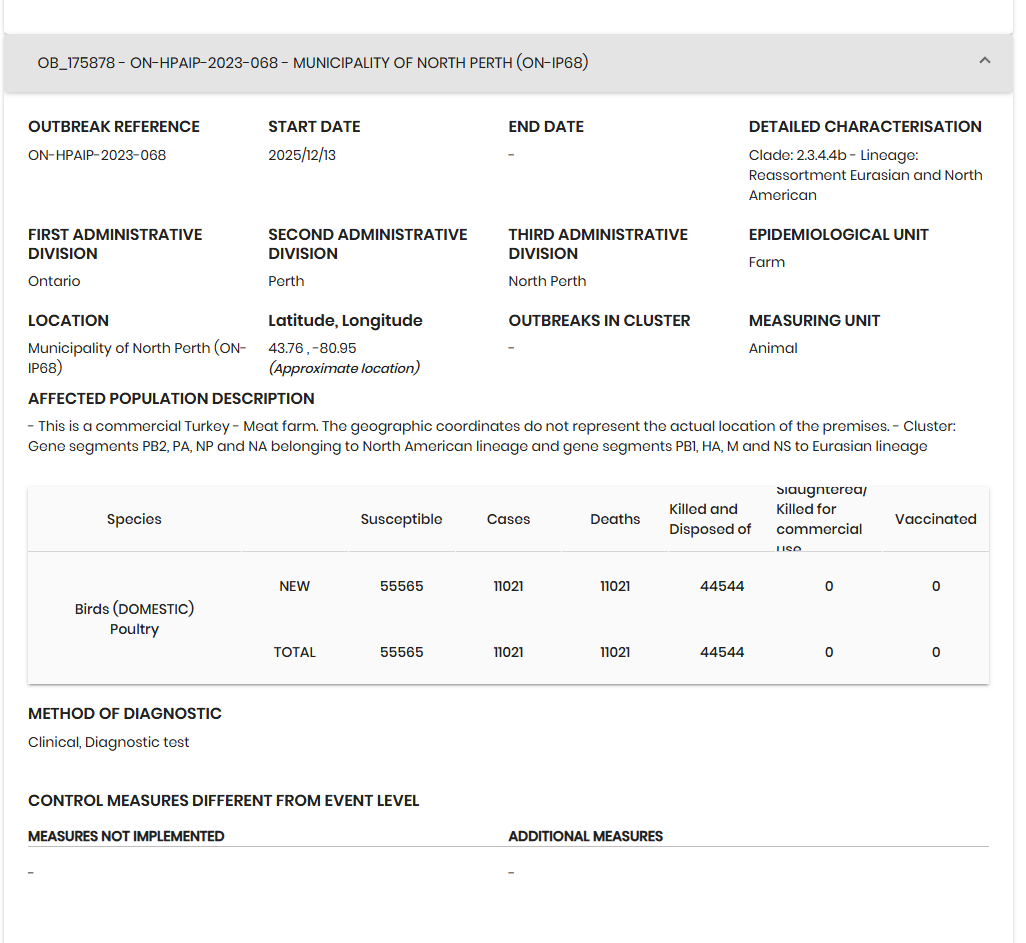Click the Measures Not Implemented heading
Screen dimensions: 1026x943
[126, 836]
